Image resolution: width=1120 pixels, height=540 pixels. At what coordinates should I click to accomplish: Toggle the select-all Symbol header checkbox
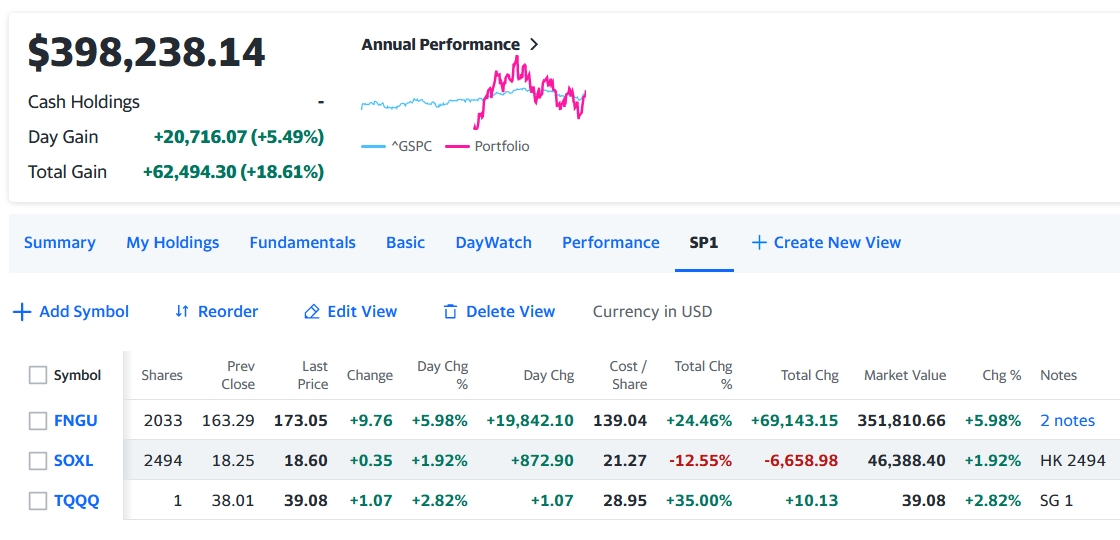pos(38,375)
